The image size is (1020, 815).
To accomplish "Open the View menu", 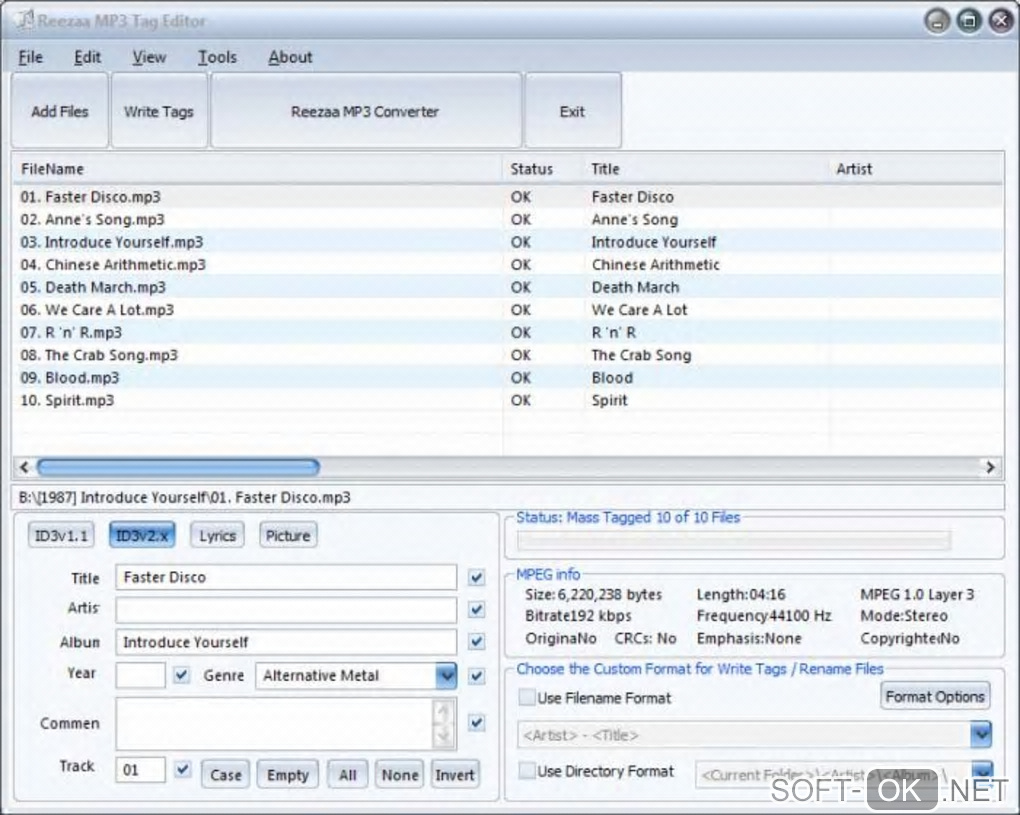I will tap(149, 57).
